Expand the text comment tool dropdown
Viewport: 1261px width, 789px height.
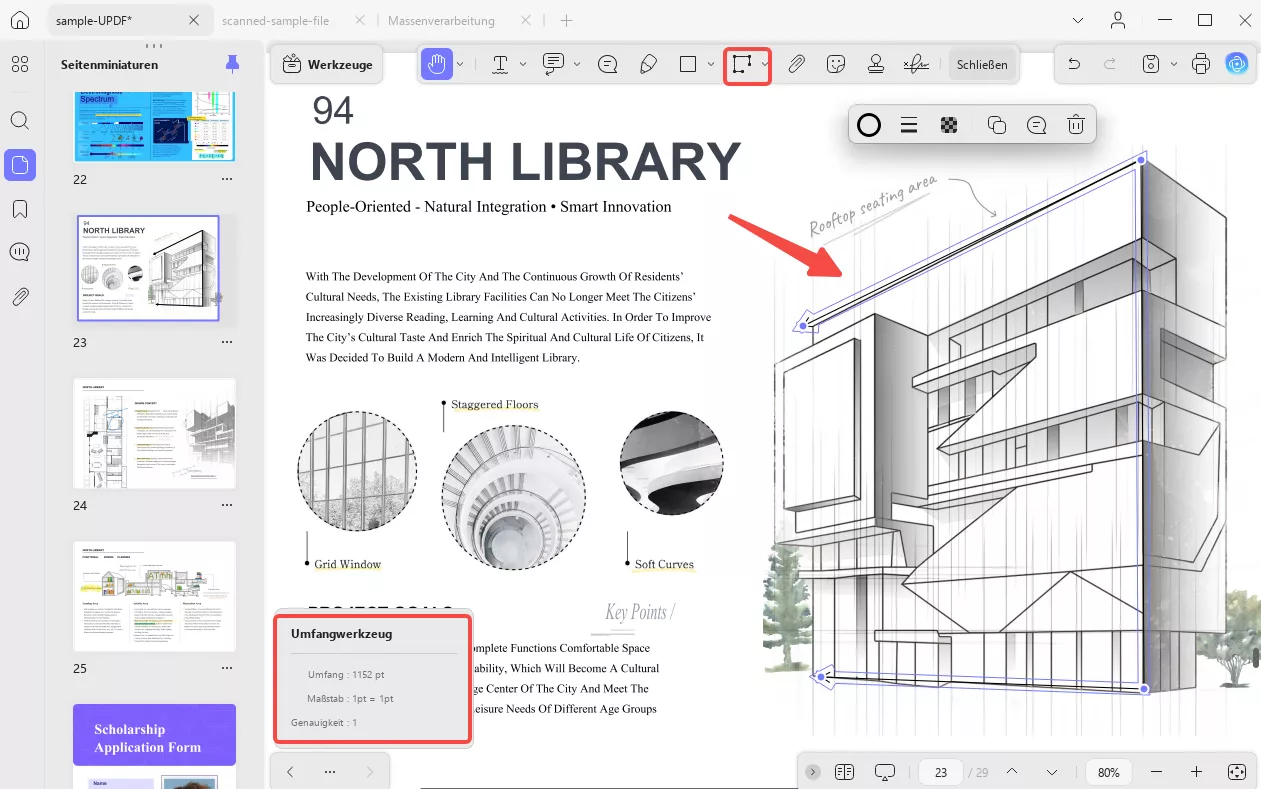(577, 64)
